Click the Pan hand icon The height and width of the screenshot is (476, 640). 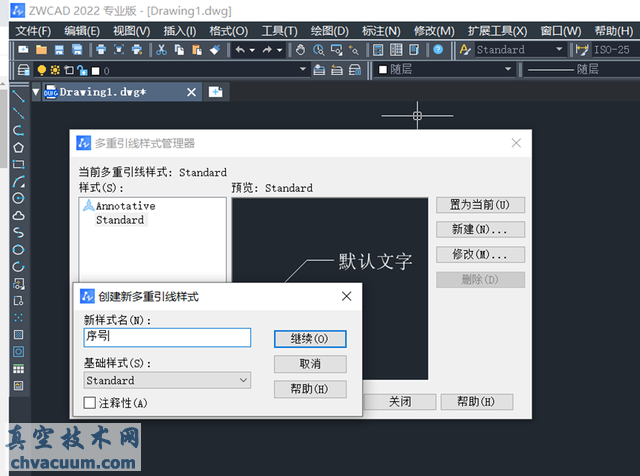(x=300, y=49)
